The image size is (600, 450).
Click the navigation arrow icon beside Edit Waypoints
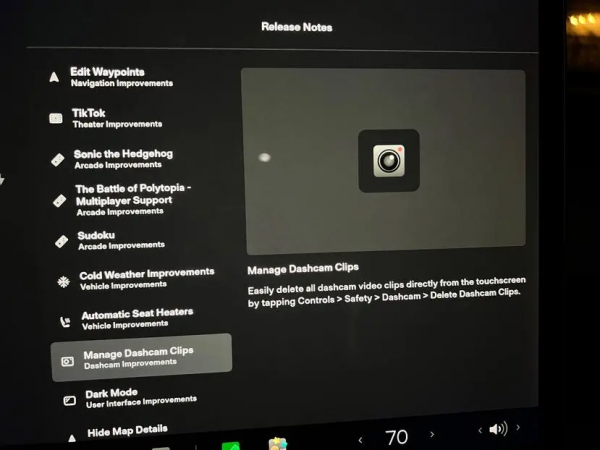click(54, 77)
